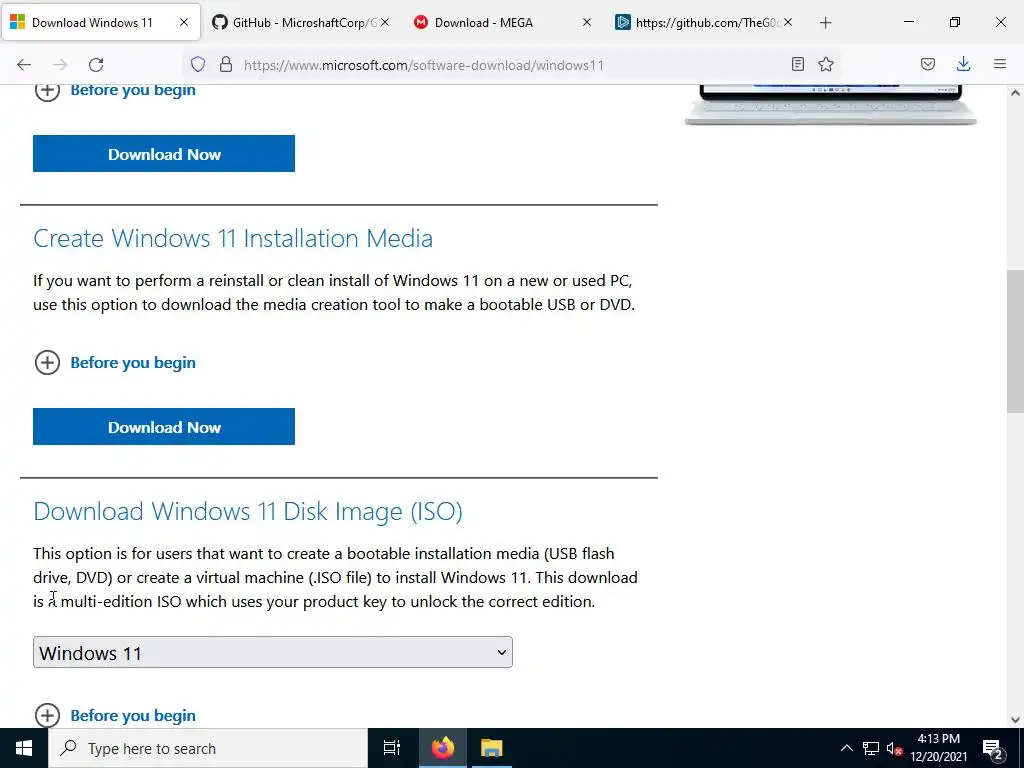Close the Download Windows 11 tab

(x=184, y=22)
